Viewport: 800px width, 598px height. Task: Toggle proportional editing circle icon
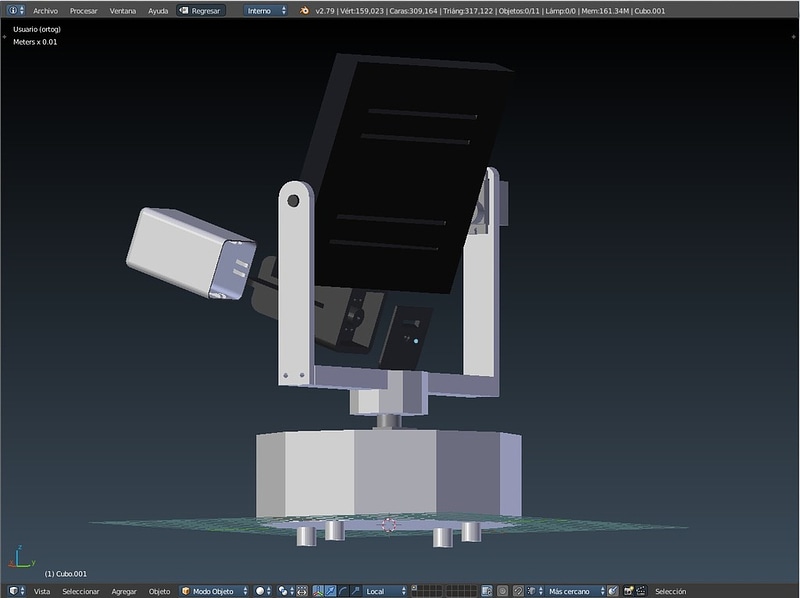[503, 591]
